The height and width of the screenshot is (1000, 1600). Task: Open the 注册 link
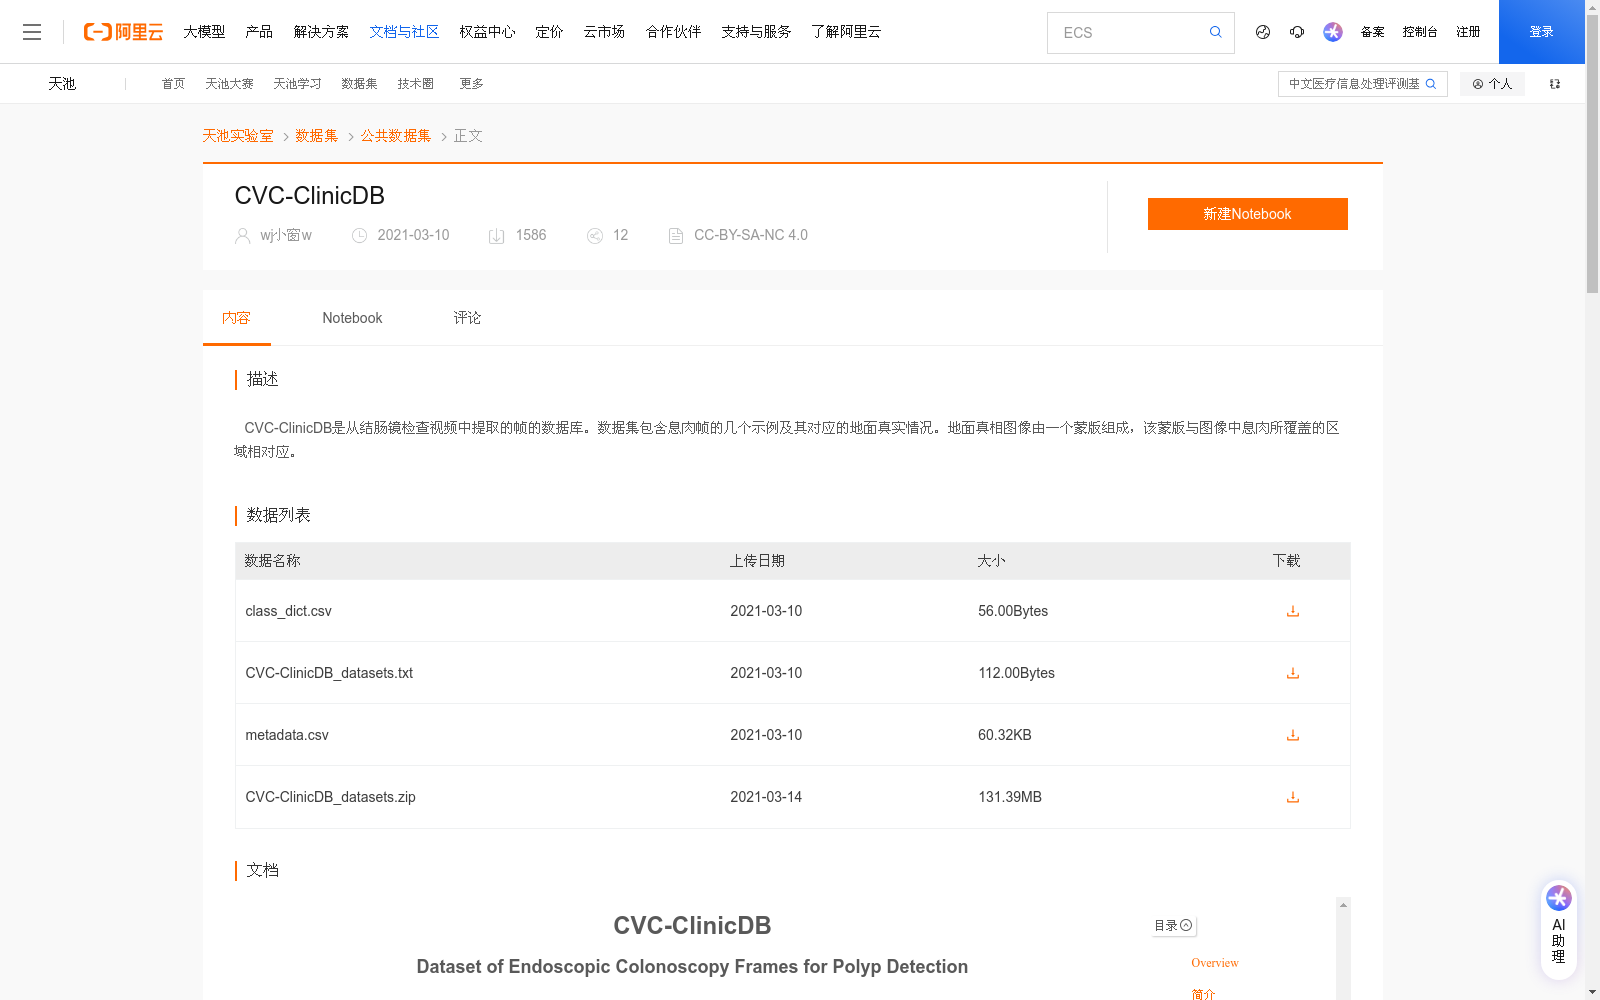click(1468, 32)
